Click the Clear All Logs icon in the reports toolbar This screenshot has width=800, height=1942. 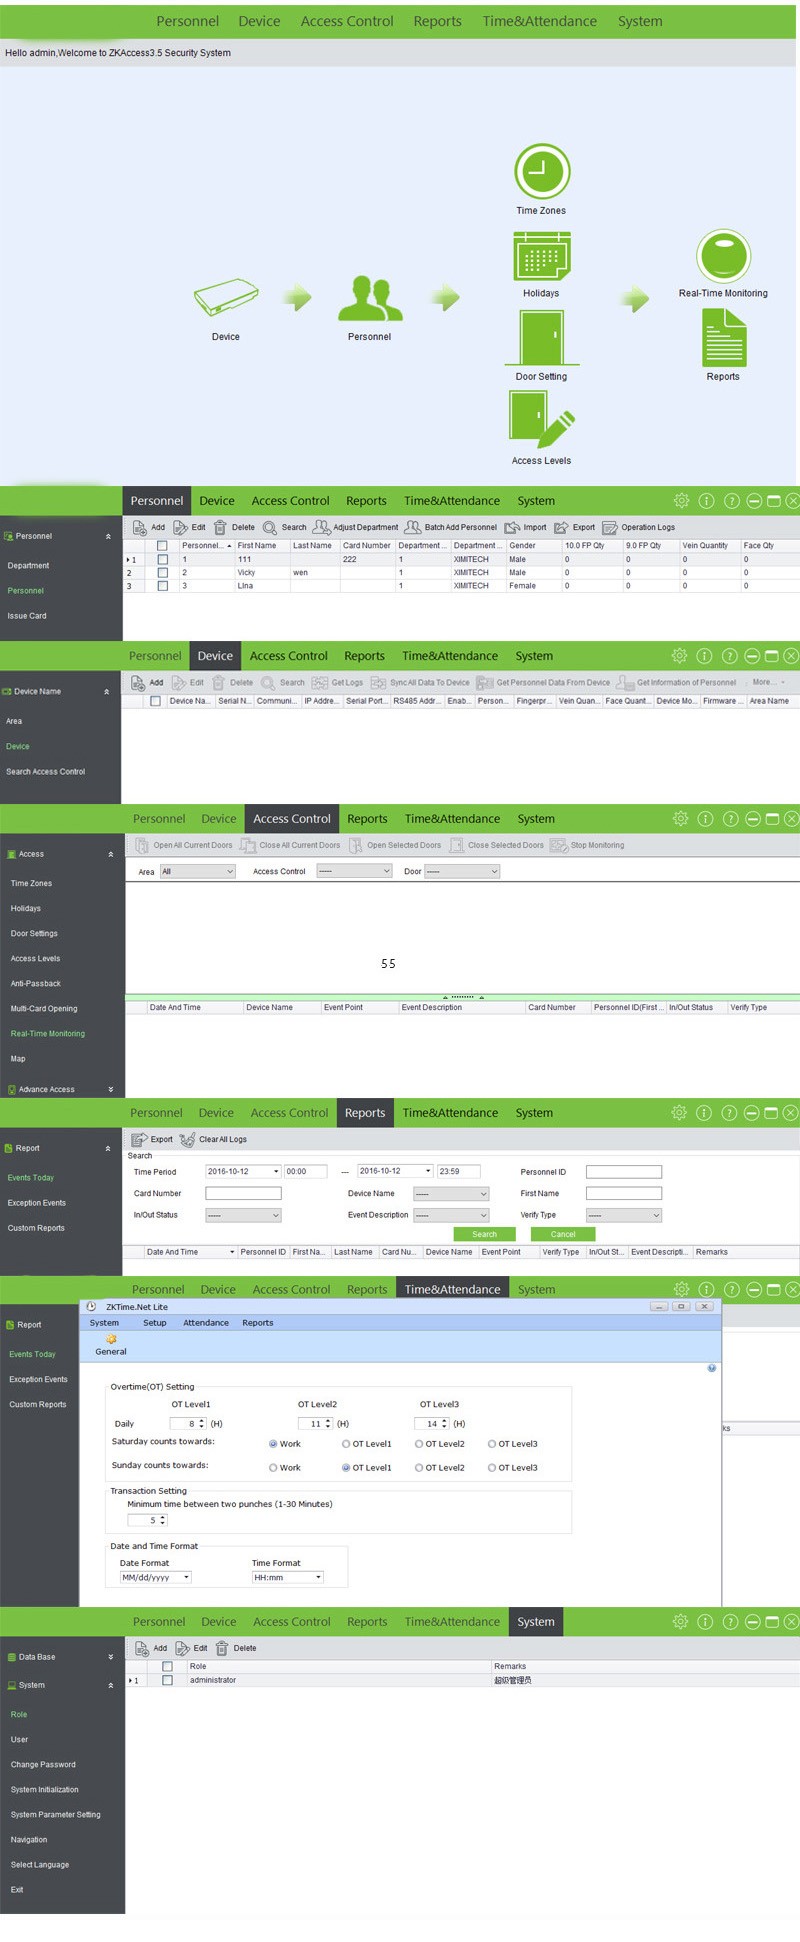[x=187, y=1139]
